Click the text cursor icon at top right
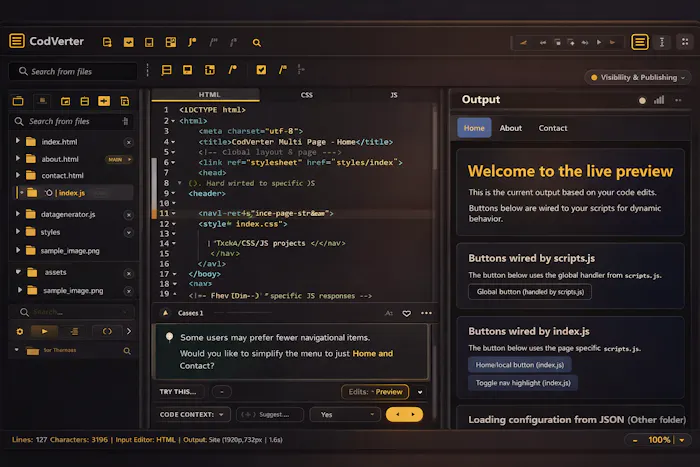This screenshot has width=700, height=467. (x=662, y=42)
